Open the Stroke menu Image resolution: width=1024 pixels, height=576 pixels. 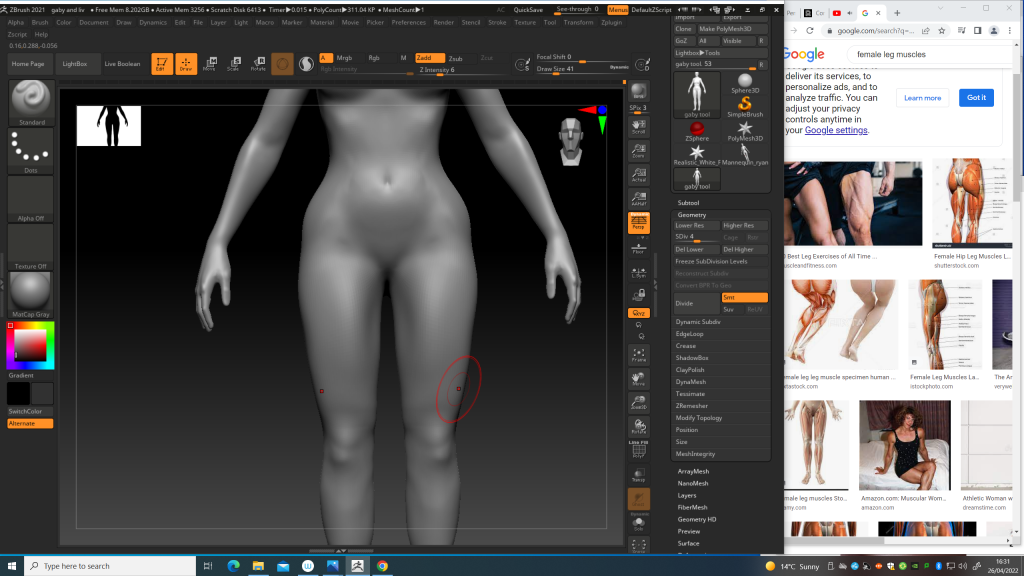(497, 22)
